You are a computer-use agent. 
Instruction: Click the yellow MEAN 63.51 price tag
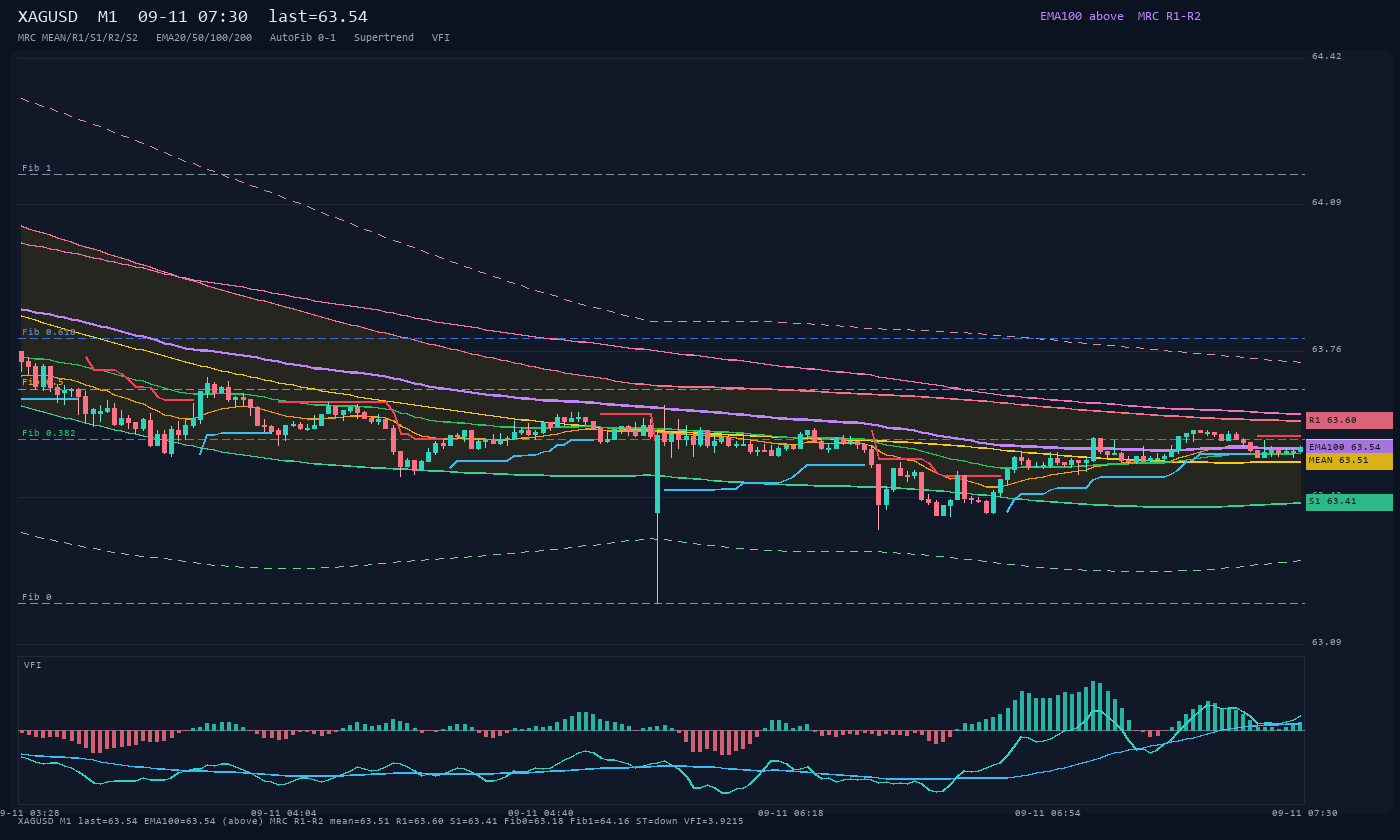1349,461
